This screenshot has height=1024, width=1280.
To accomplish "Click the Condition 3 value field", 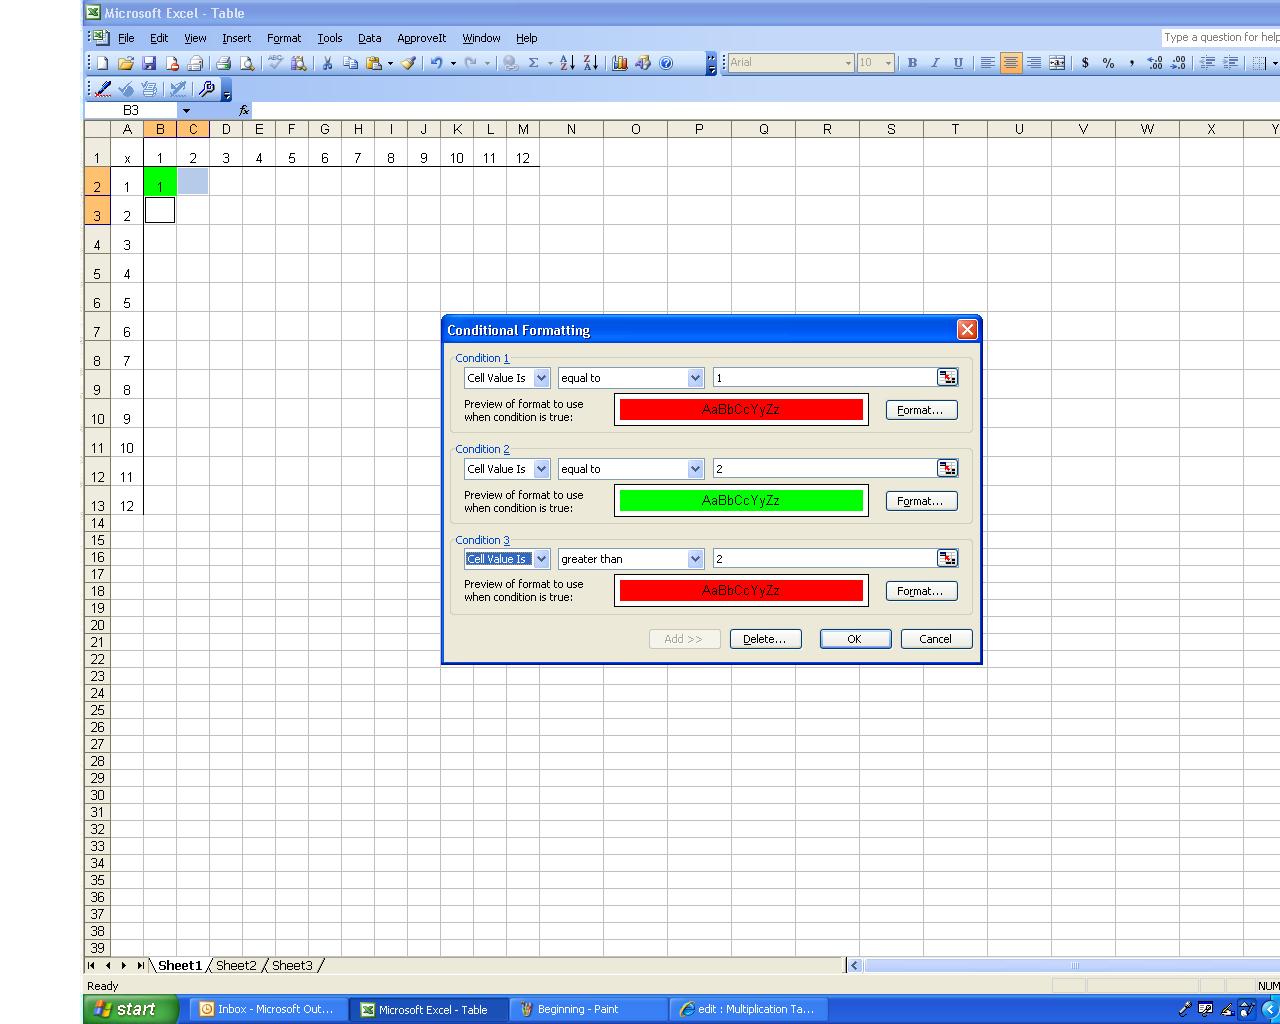I will [x=824, y=559].
